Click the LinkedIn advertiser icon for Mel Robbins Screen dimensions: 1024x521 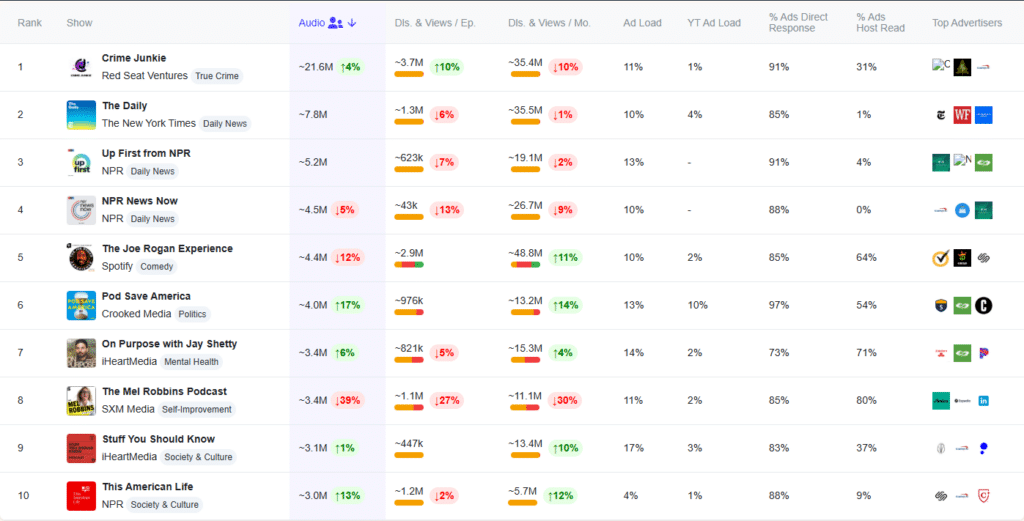point(984,401)
